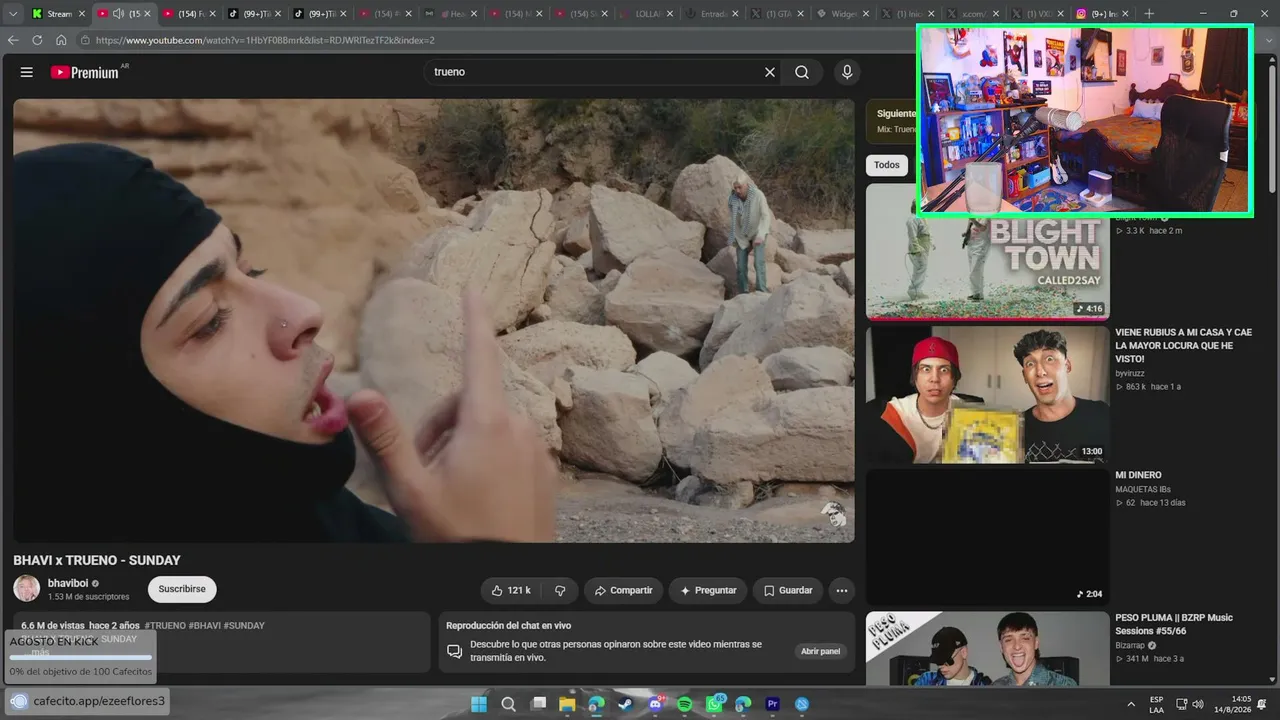Viewport: 1280px width, 720px height.
Task: Click the Preguntar button
Action: (x=708, y=590)
